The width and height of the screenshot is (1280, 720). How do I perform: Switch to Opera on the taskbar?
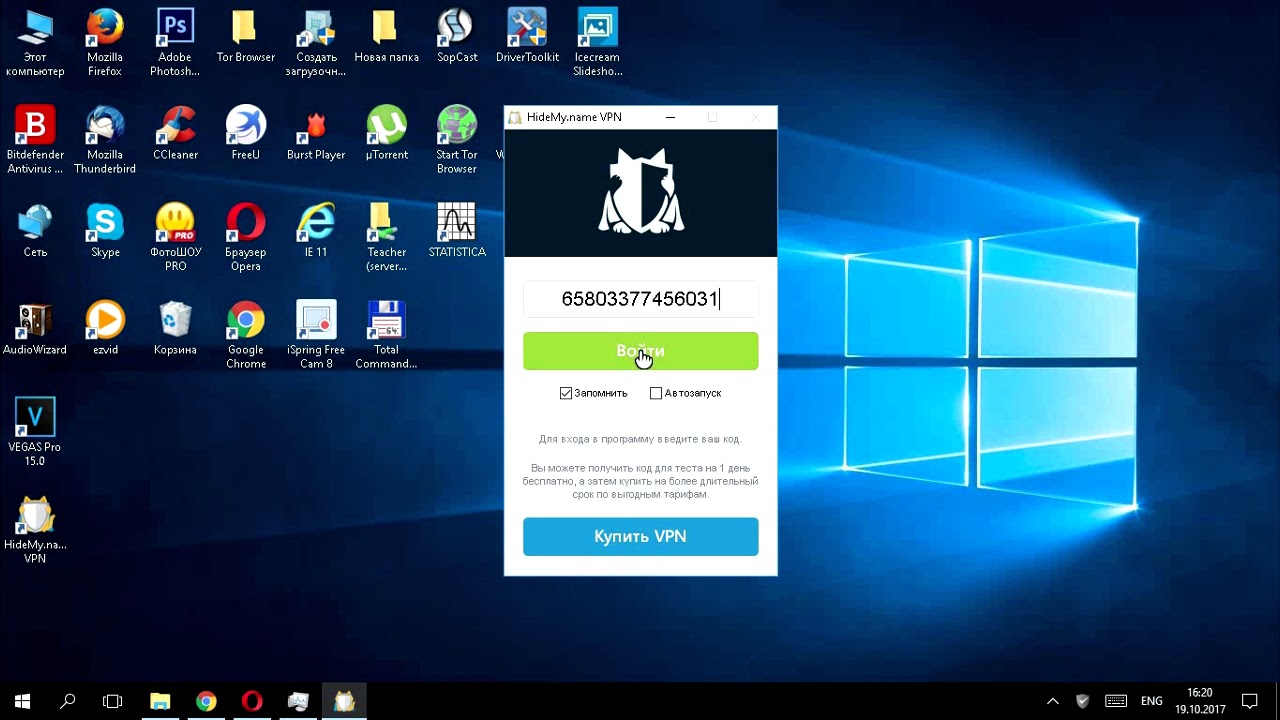click(252, 701)
